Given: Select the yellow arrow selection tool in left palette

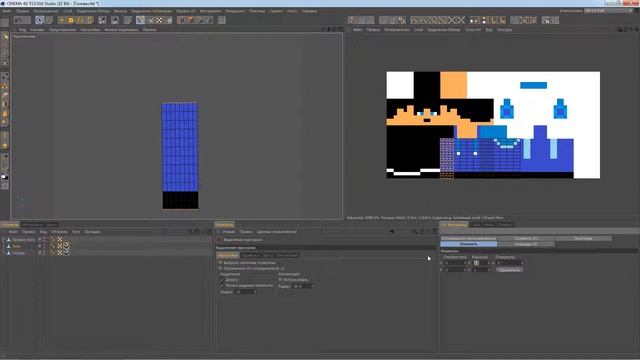Looking at the screenshot, I should (x=5, y=36).
